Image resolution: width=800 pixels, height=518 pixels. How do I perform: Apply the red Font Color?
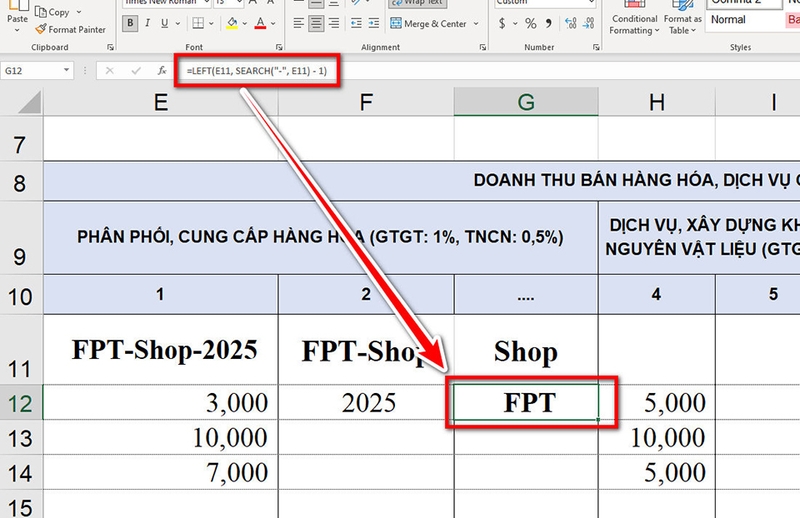click(260, 23)
